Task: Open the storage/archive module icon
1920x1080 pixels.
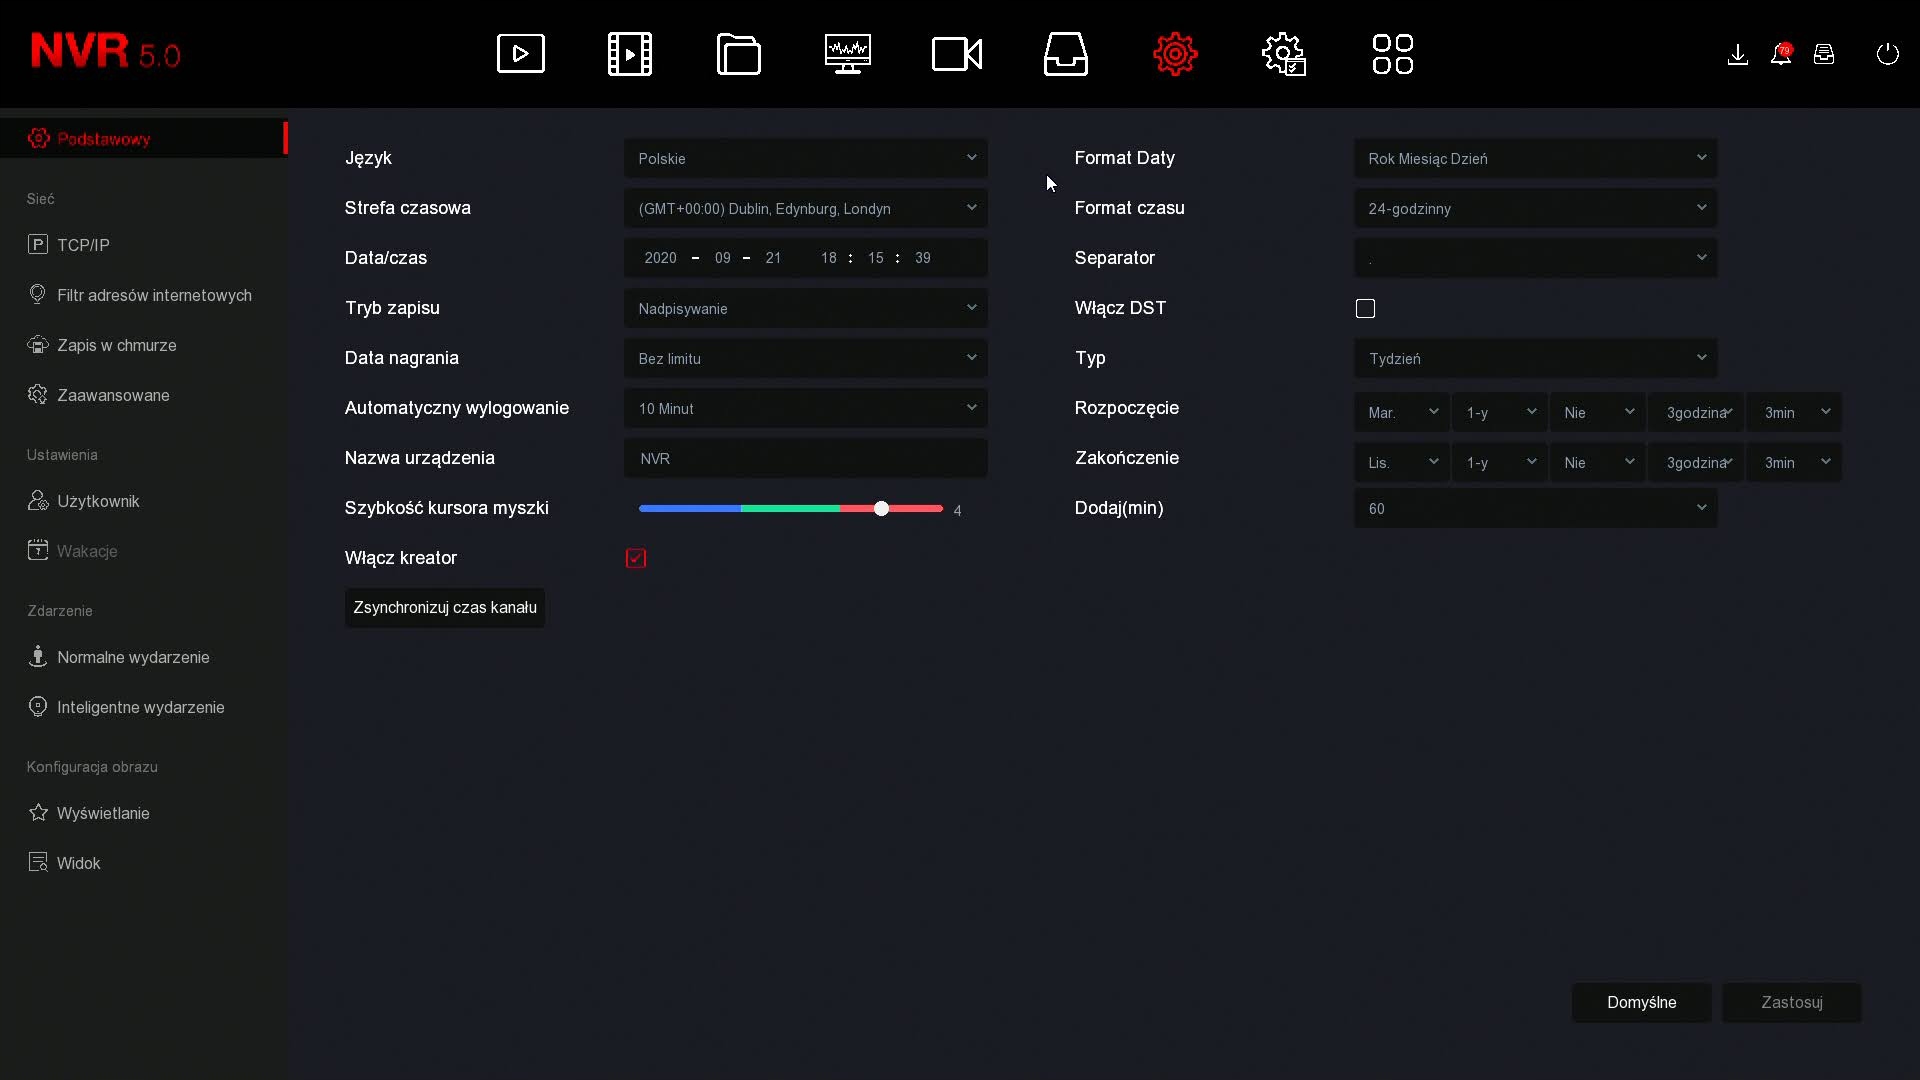Action: pyautogui.click(x=1065, y=53)
